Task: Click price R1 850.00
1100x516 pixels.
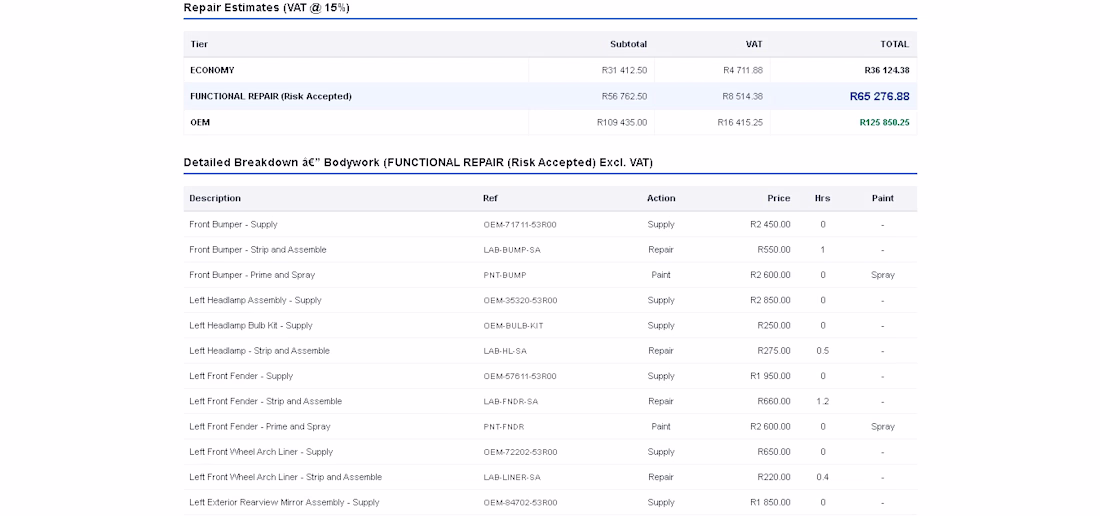Action: pyautogui.click(x=770, y=502)
